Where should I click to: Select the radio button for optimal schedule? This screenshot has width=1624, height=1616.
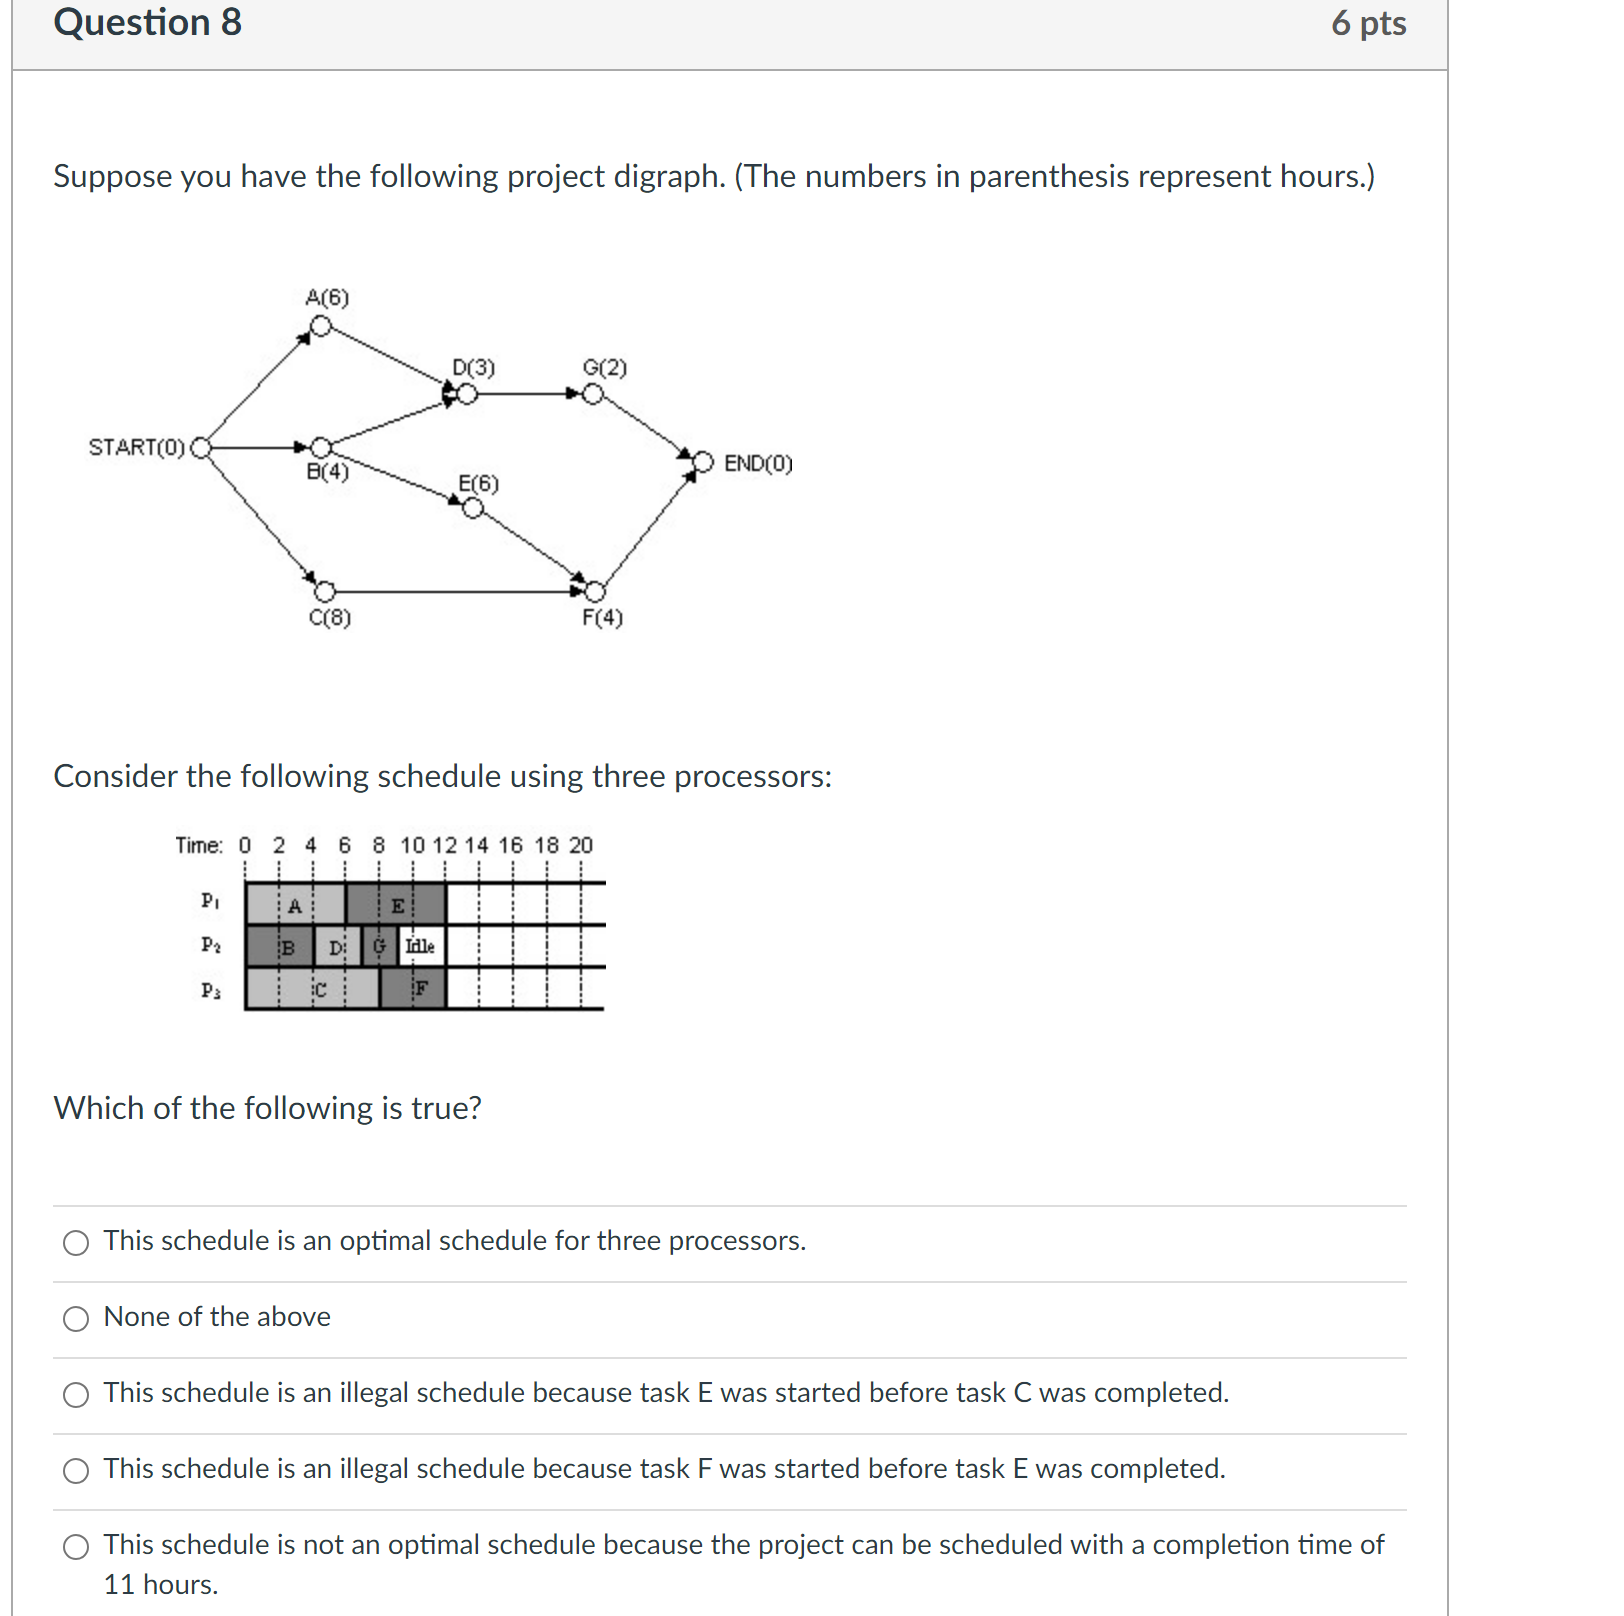[x=75, y=1245]
